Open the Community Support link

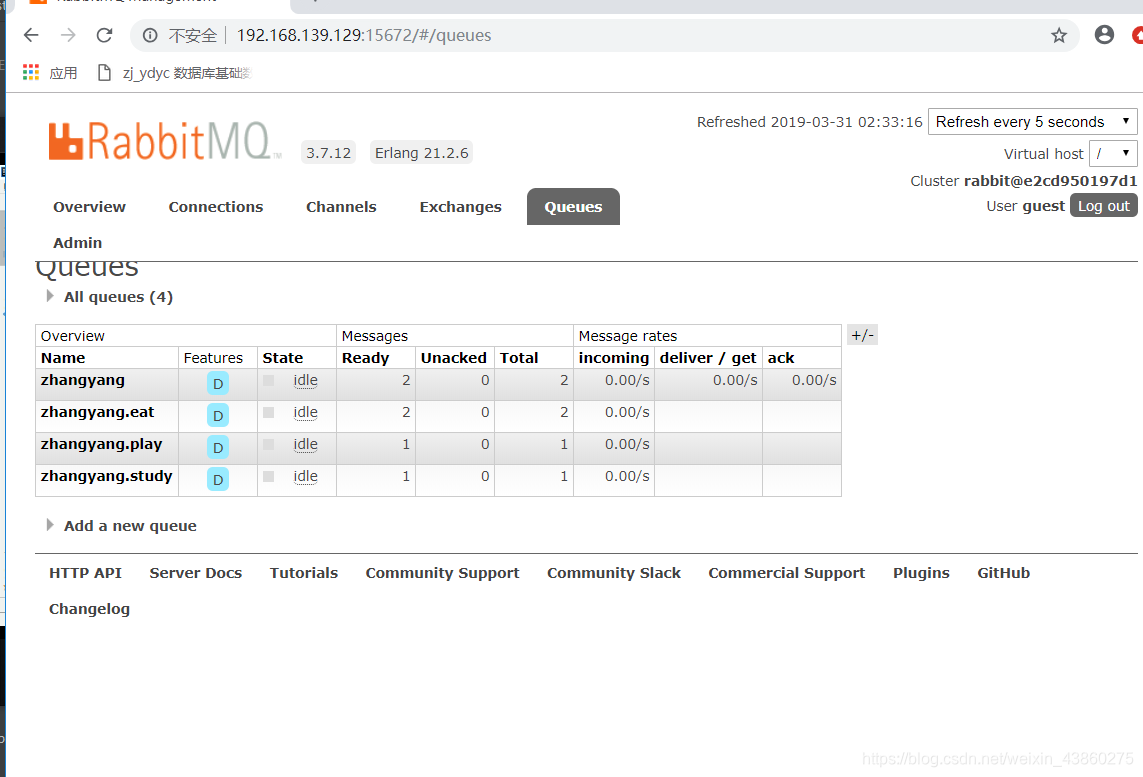[442, 573]
